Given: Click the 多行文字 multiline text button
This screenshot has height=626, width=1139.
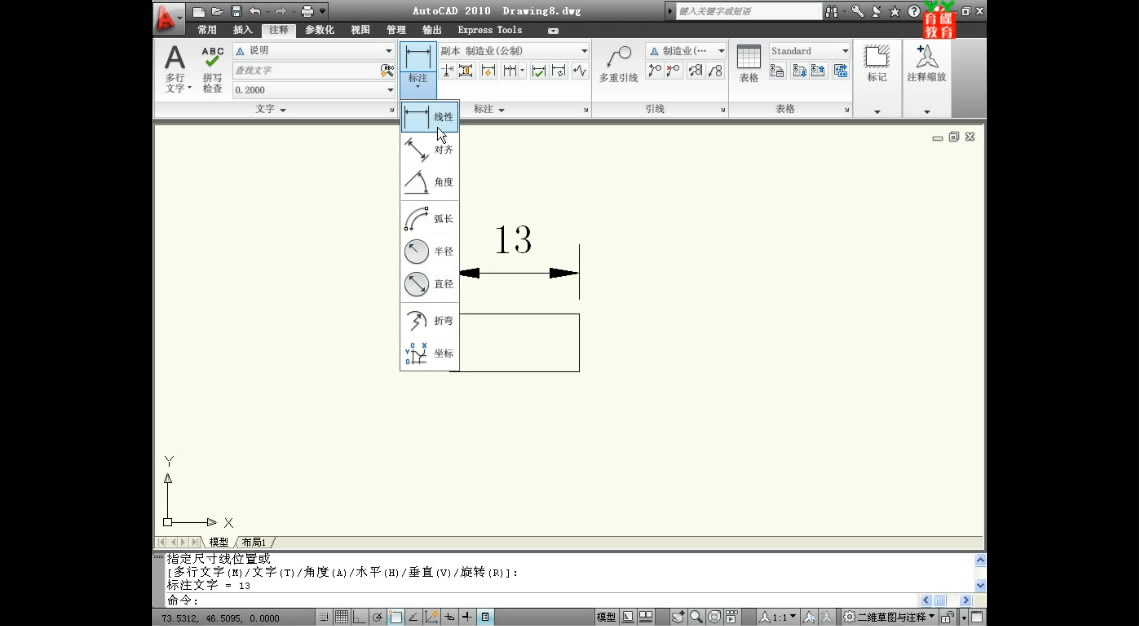Looking at the screenshot, I should pyautogui.click(x=175, y=69).
